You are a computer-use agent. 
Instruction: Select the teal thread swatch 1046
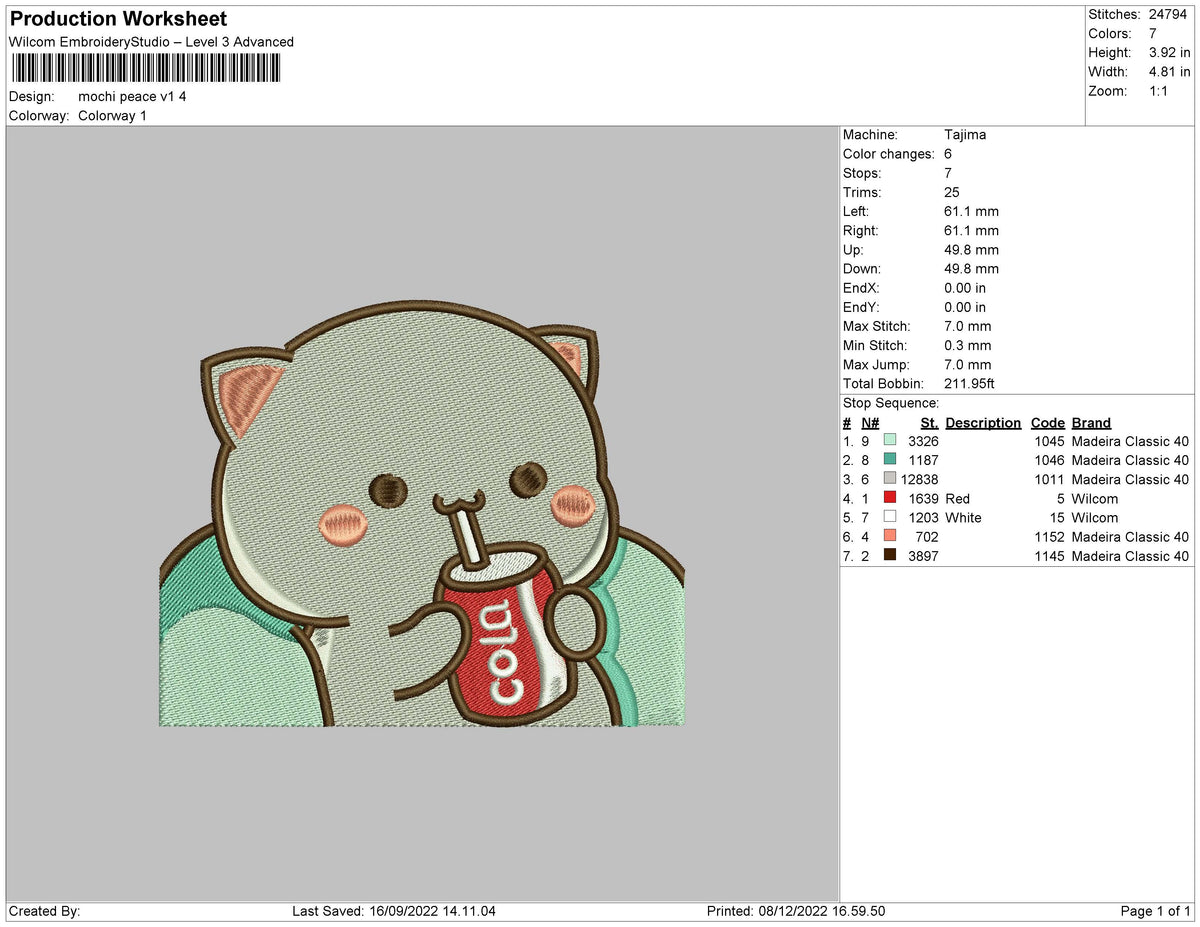pos(889,460)
